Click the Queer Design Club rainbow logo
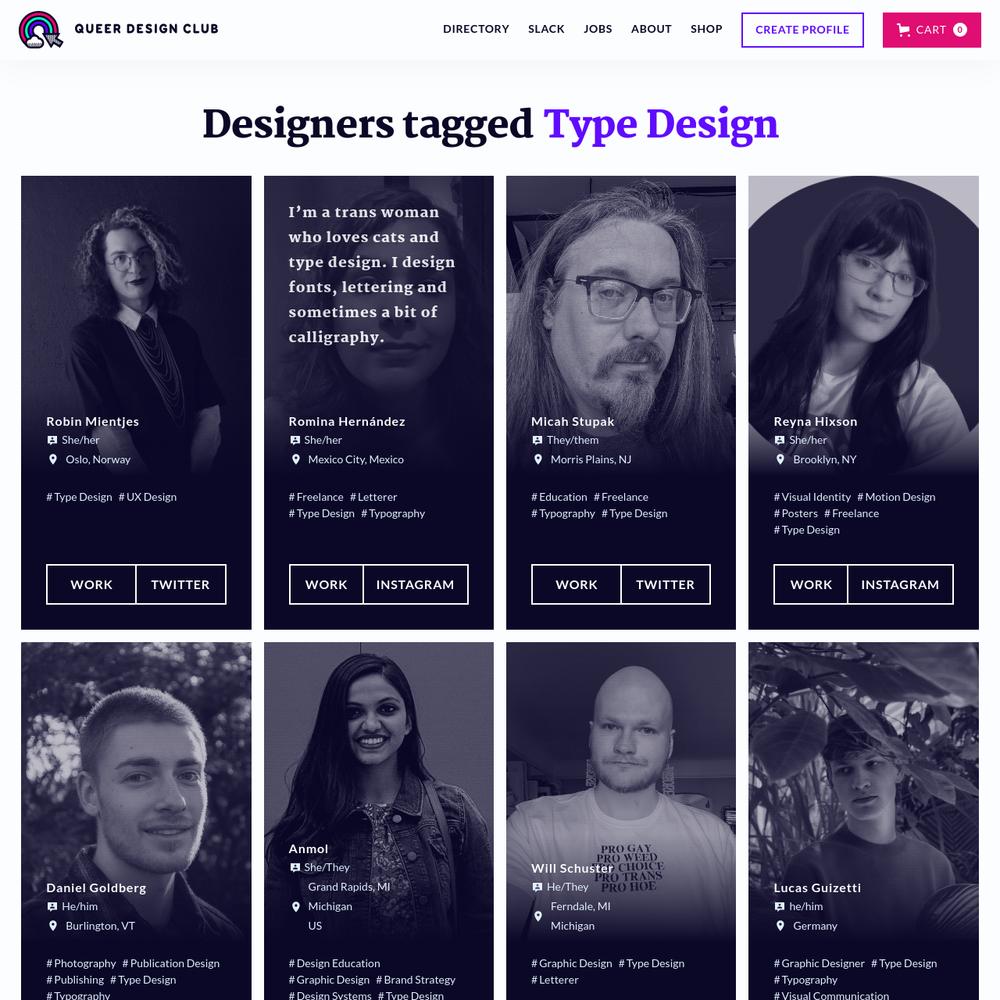The width and height of the screenshot is (1000, 1000). [40, 29]
